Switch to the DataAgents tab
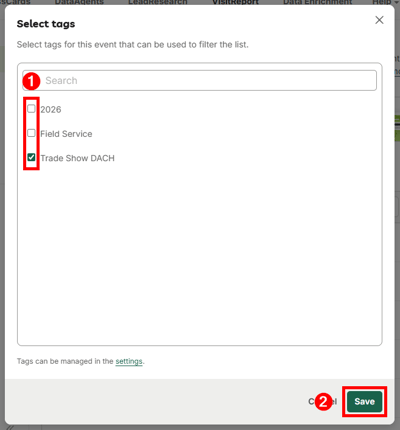 pyautogui.click(x=79, y=2)
